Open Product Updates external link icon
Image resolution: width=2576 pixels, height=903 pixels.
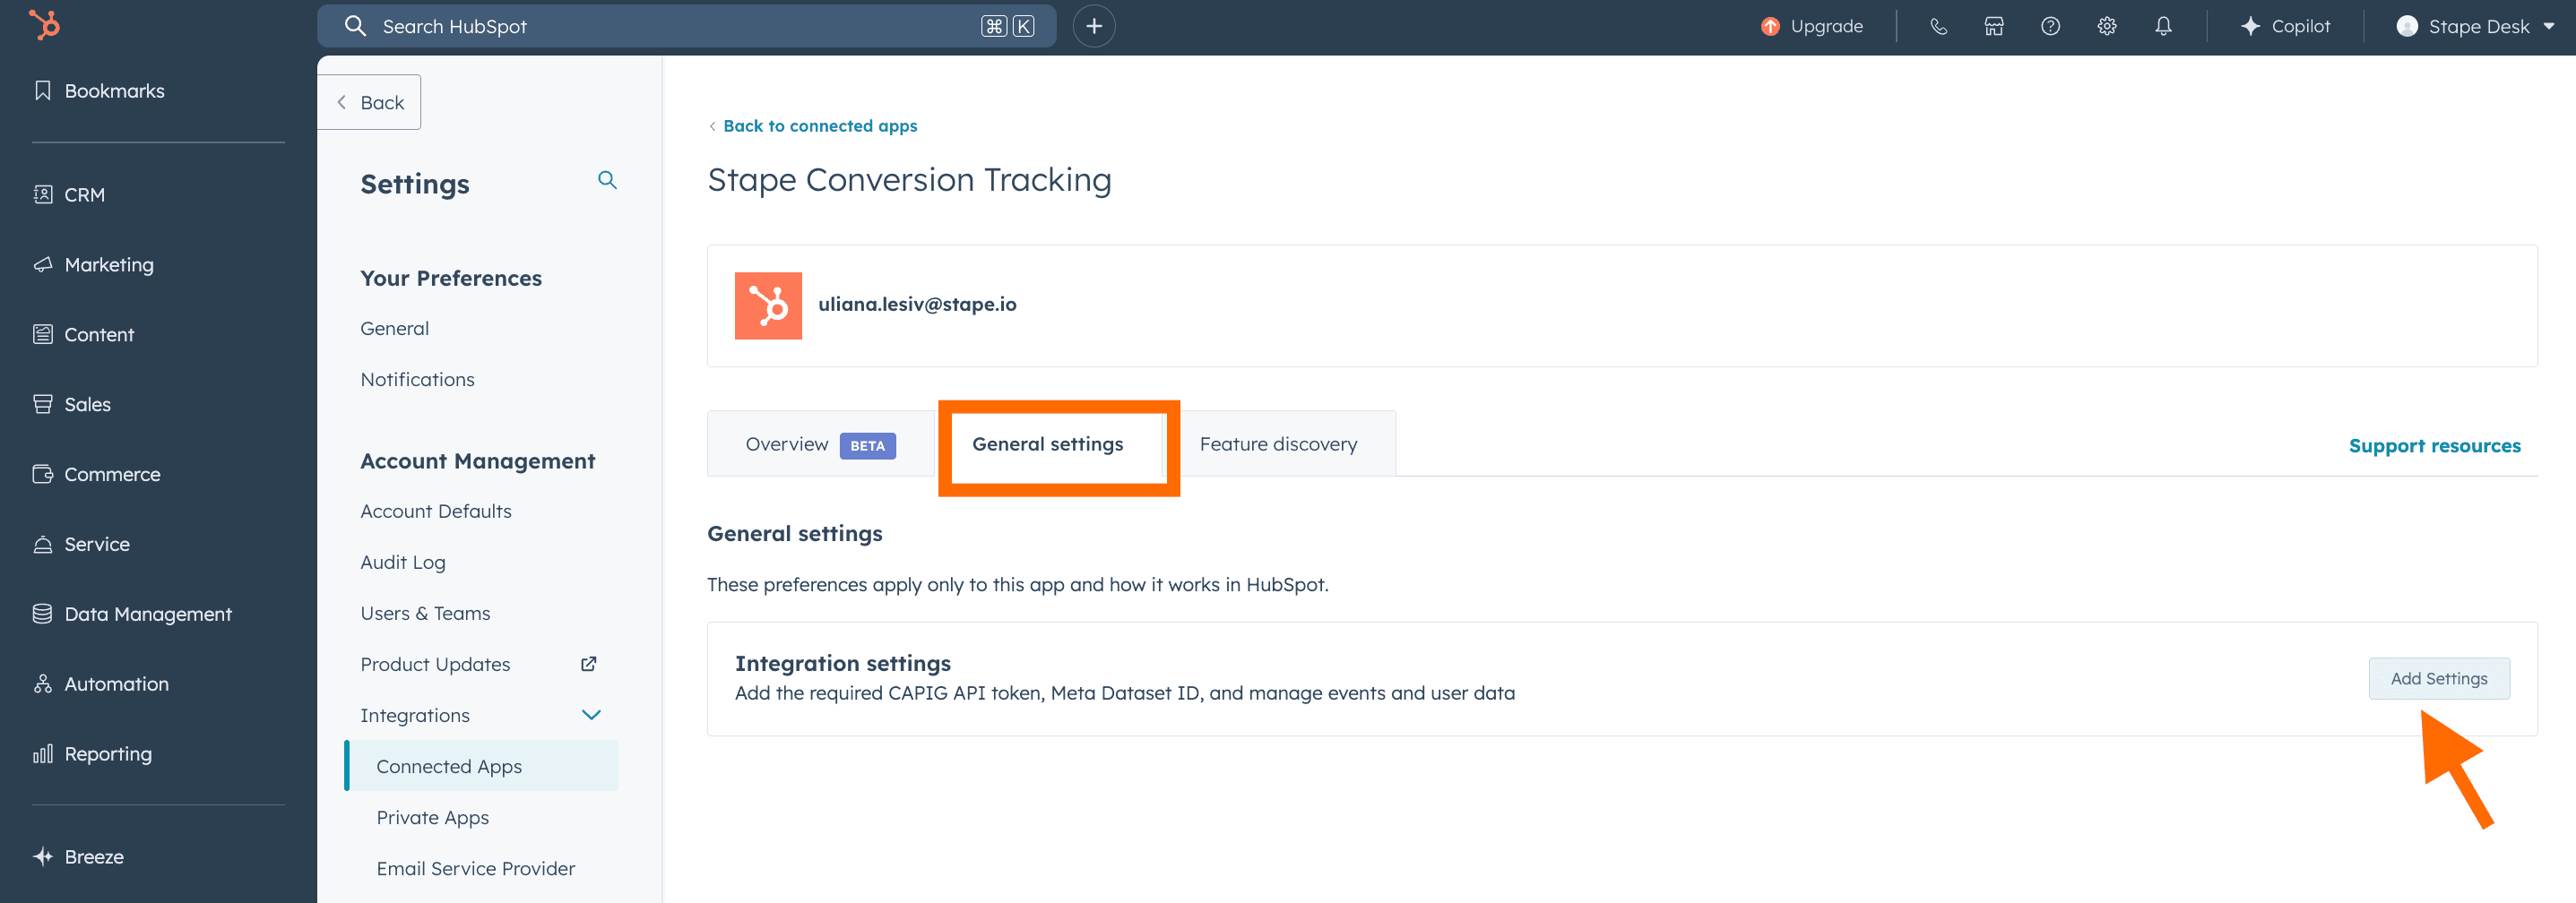coord(589,664)
